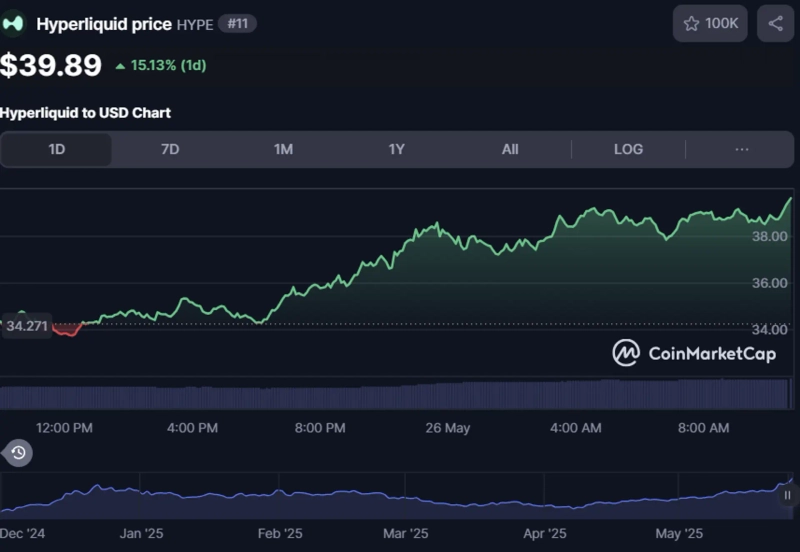Switch chart to 7D timeframe

170,149
